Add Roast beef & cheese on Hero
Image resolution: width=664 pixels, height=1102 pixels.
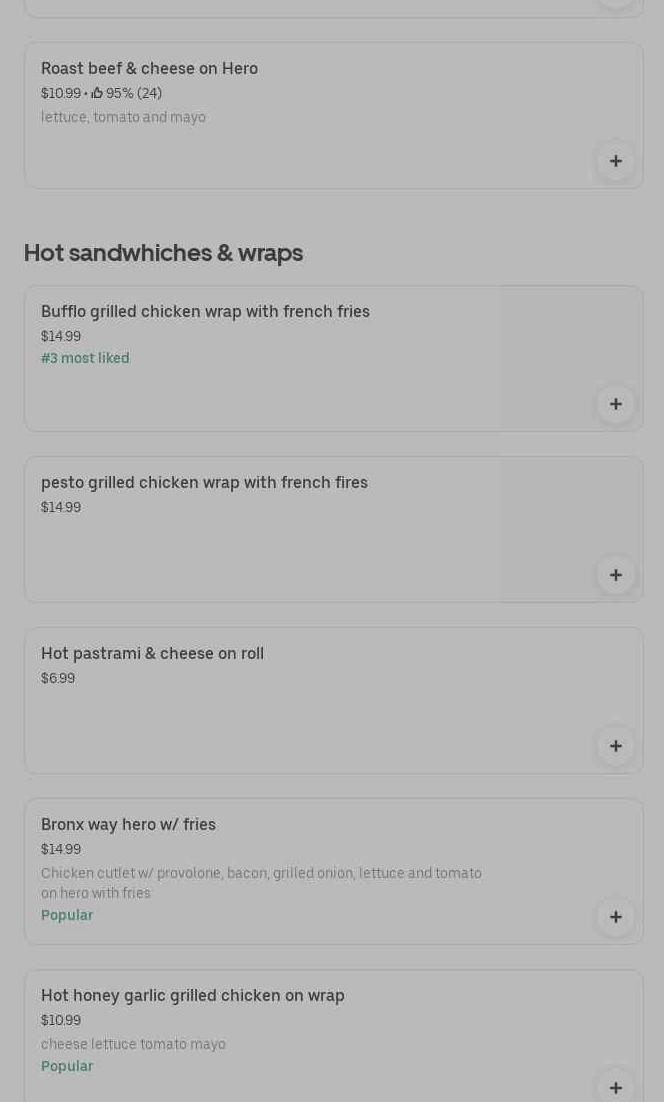pos(615,161)
